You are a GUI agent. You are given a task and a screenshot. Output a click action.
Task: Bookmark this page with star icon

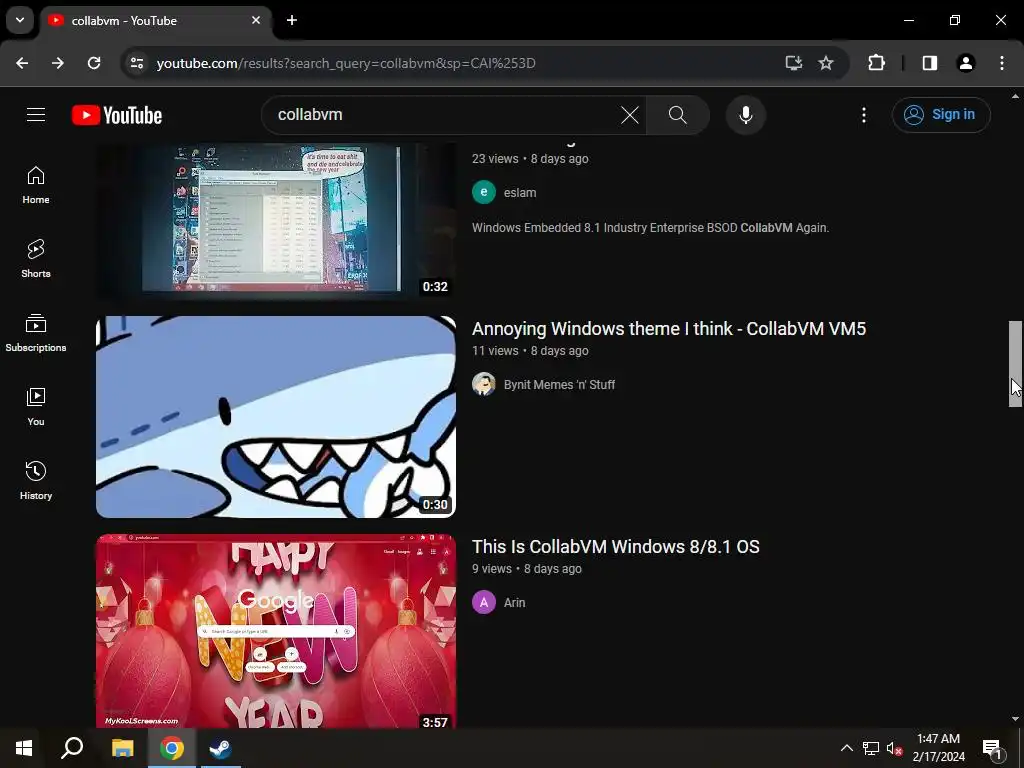point(826,63)
